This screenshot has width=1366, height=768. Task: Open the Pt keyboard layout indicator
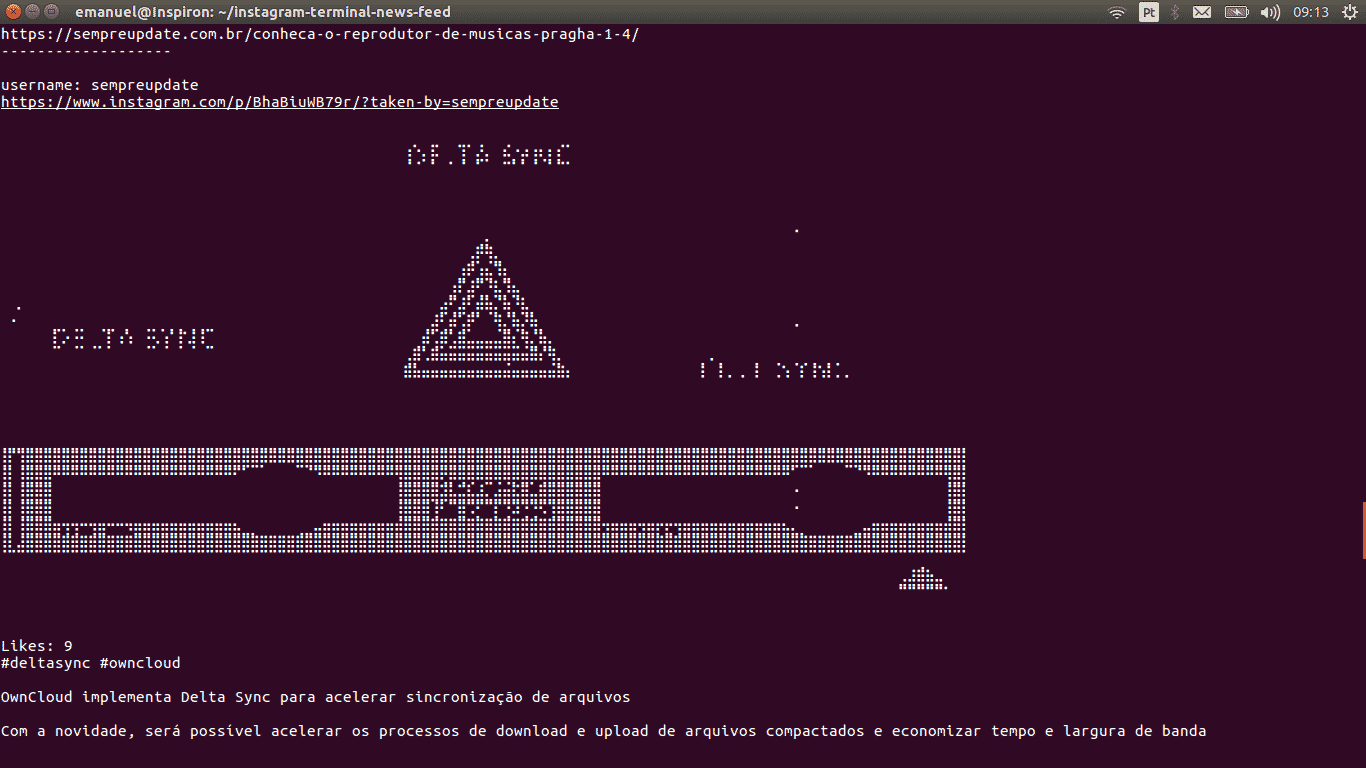coord(1149,12)
